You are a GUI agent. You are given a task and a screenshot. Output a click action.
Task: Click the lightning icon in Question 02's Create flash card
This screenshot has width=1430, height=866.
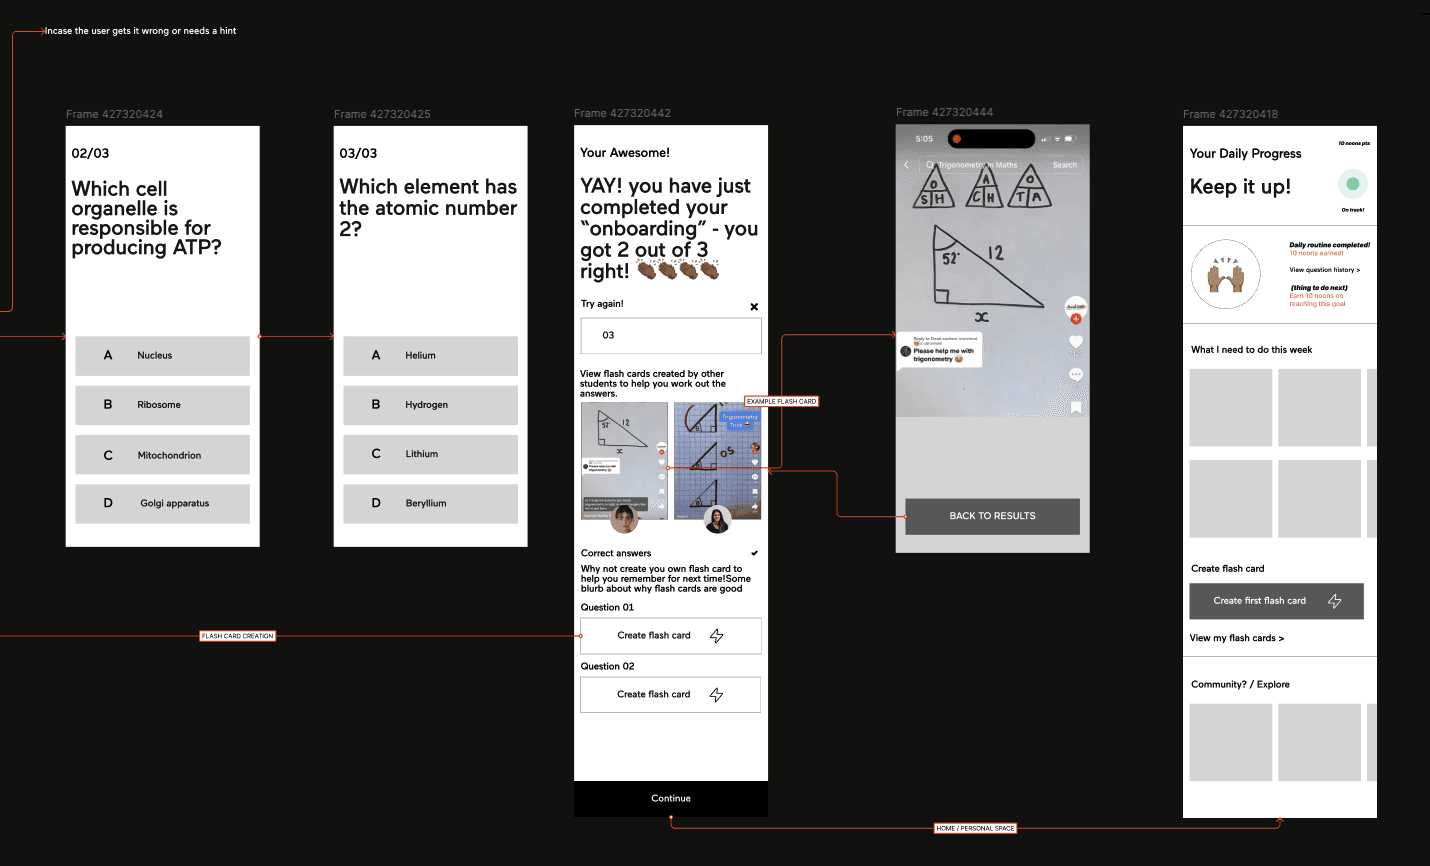[716, 695]
